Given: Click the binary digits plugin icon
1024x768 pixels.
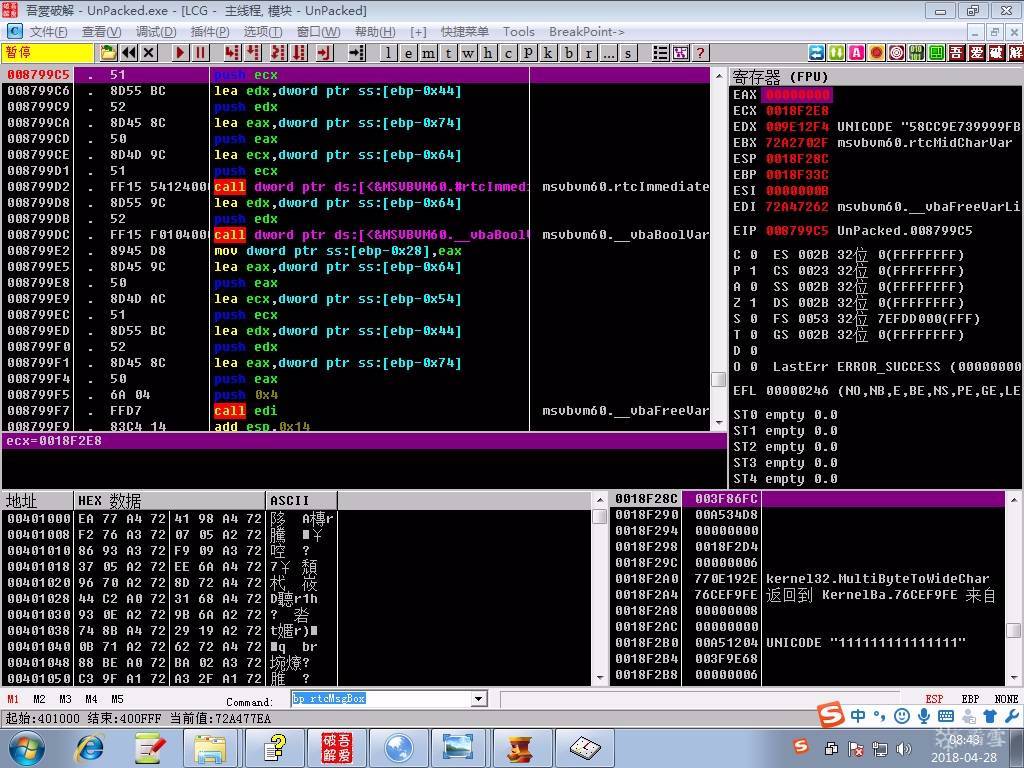Looking at the screenshot, I should pyautogui.click(x=916, y=53).
